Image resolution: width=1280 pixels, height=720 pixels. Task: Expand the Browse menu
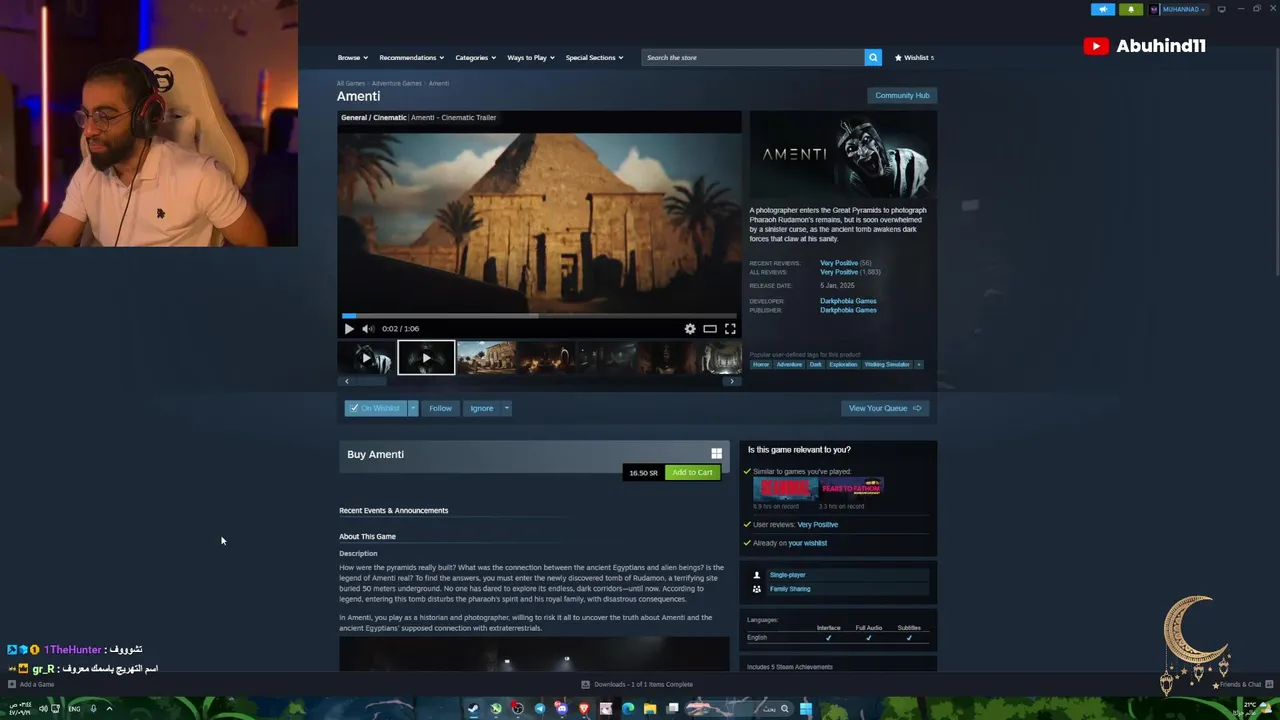pyautogui.click(x=352, y=57)
